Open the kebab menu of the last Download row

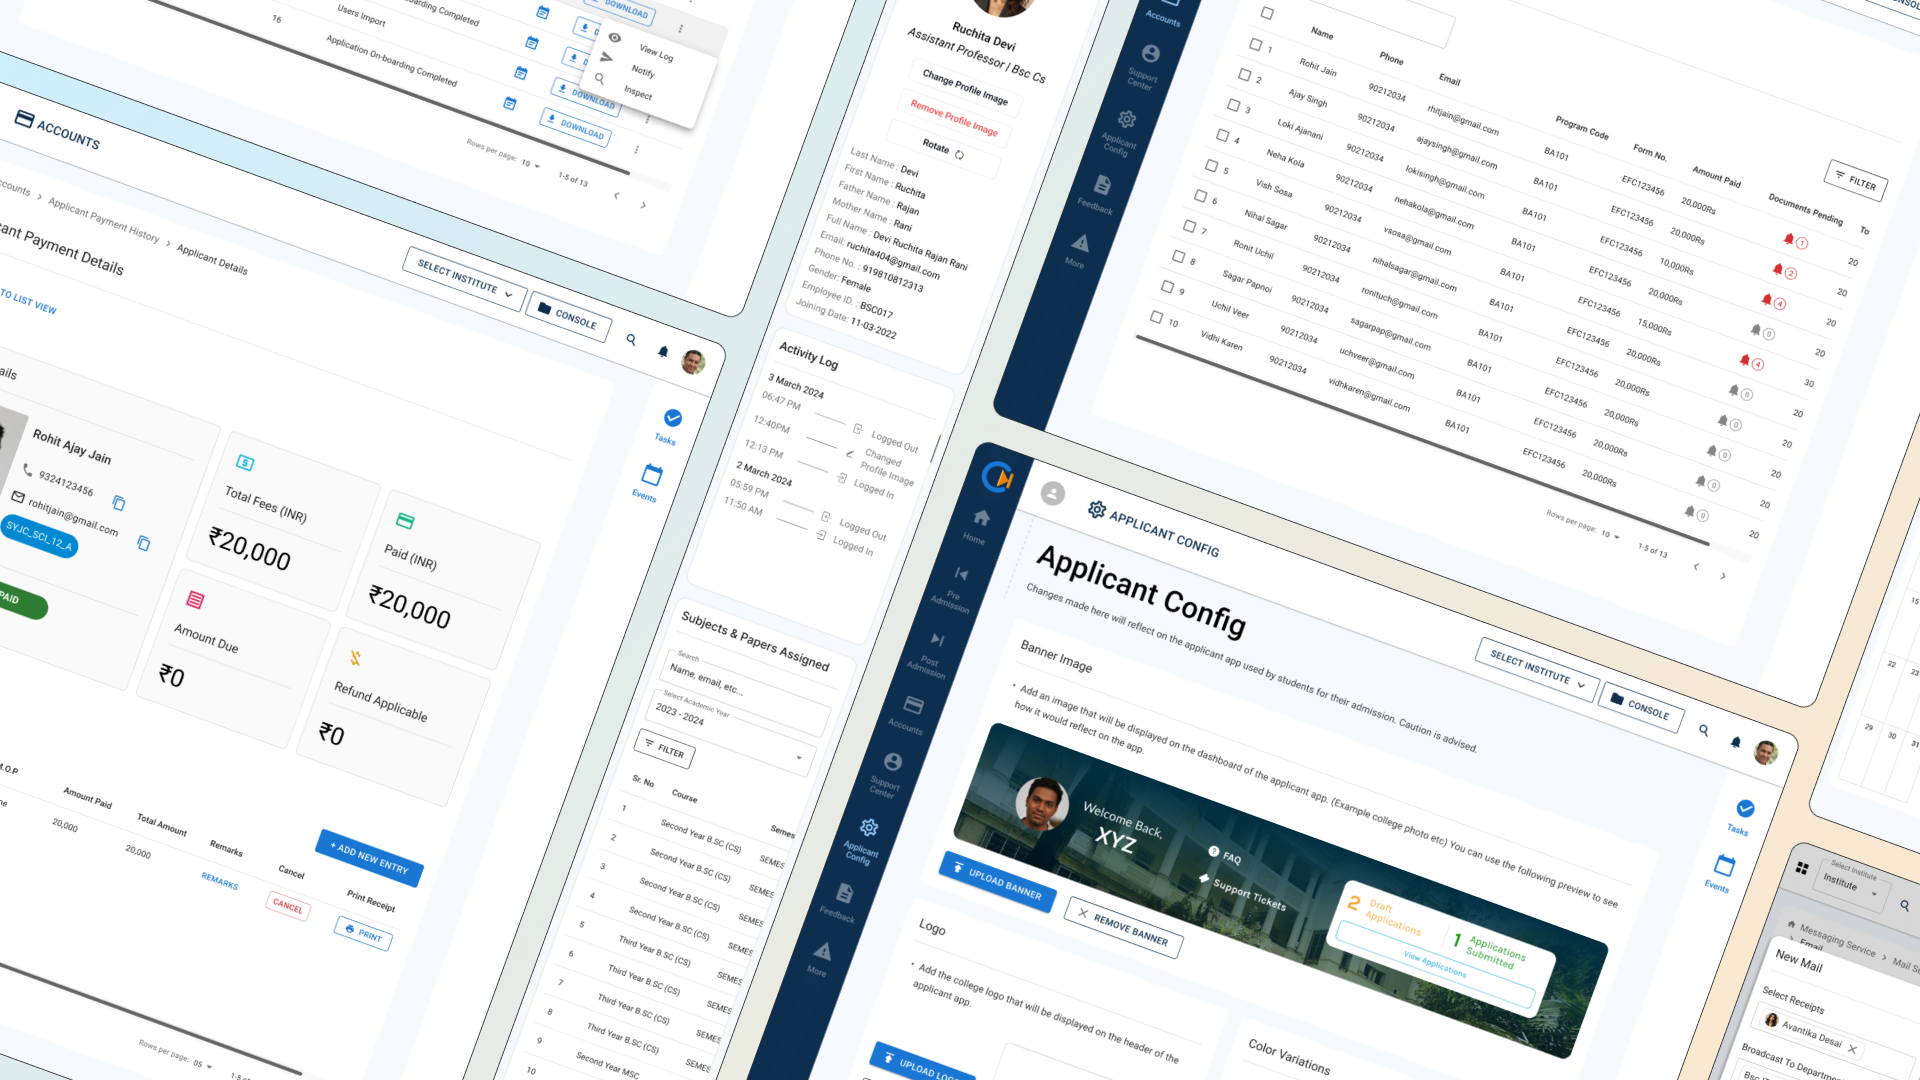(636, 150)
